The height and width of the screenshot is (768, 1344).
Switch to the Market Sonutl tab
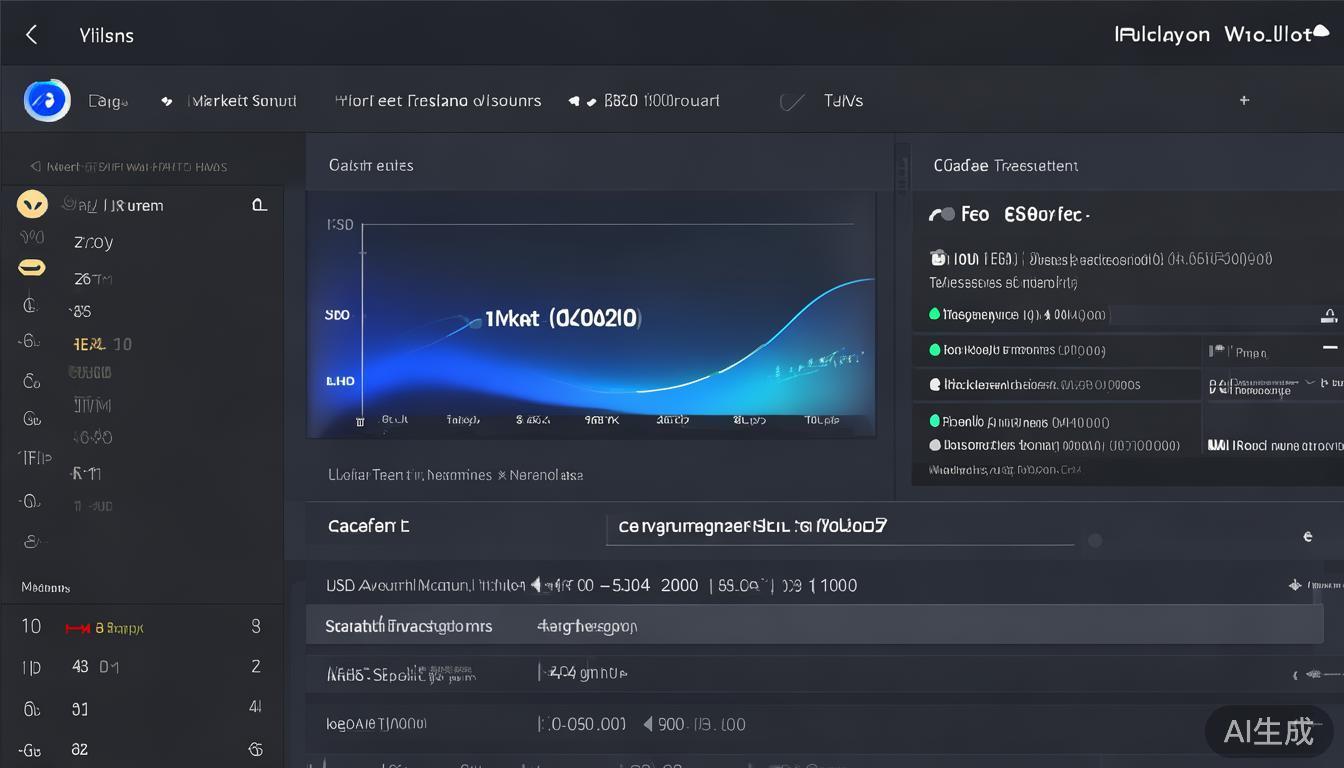(x=243, y=101)
